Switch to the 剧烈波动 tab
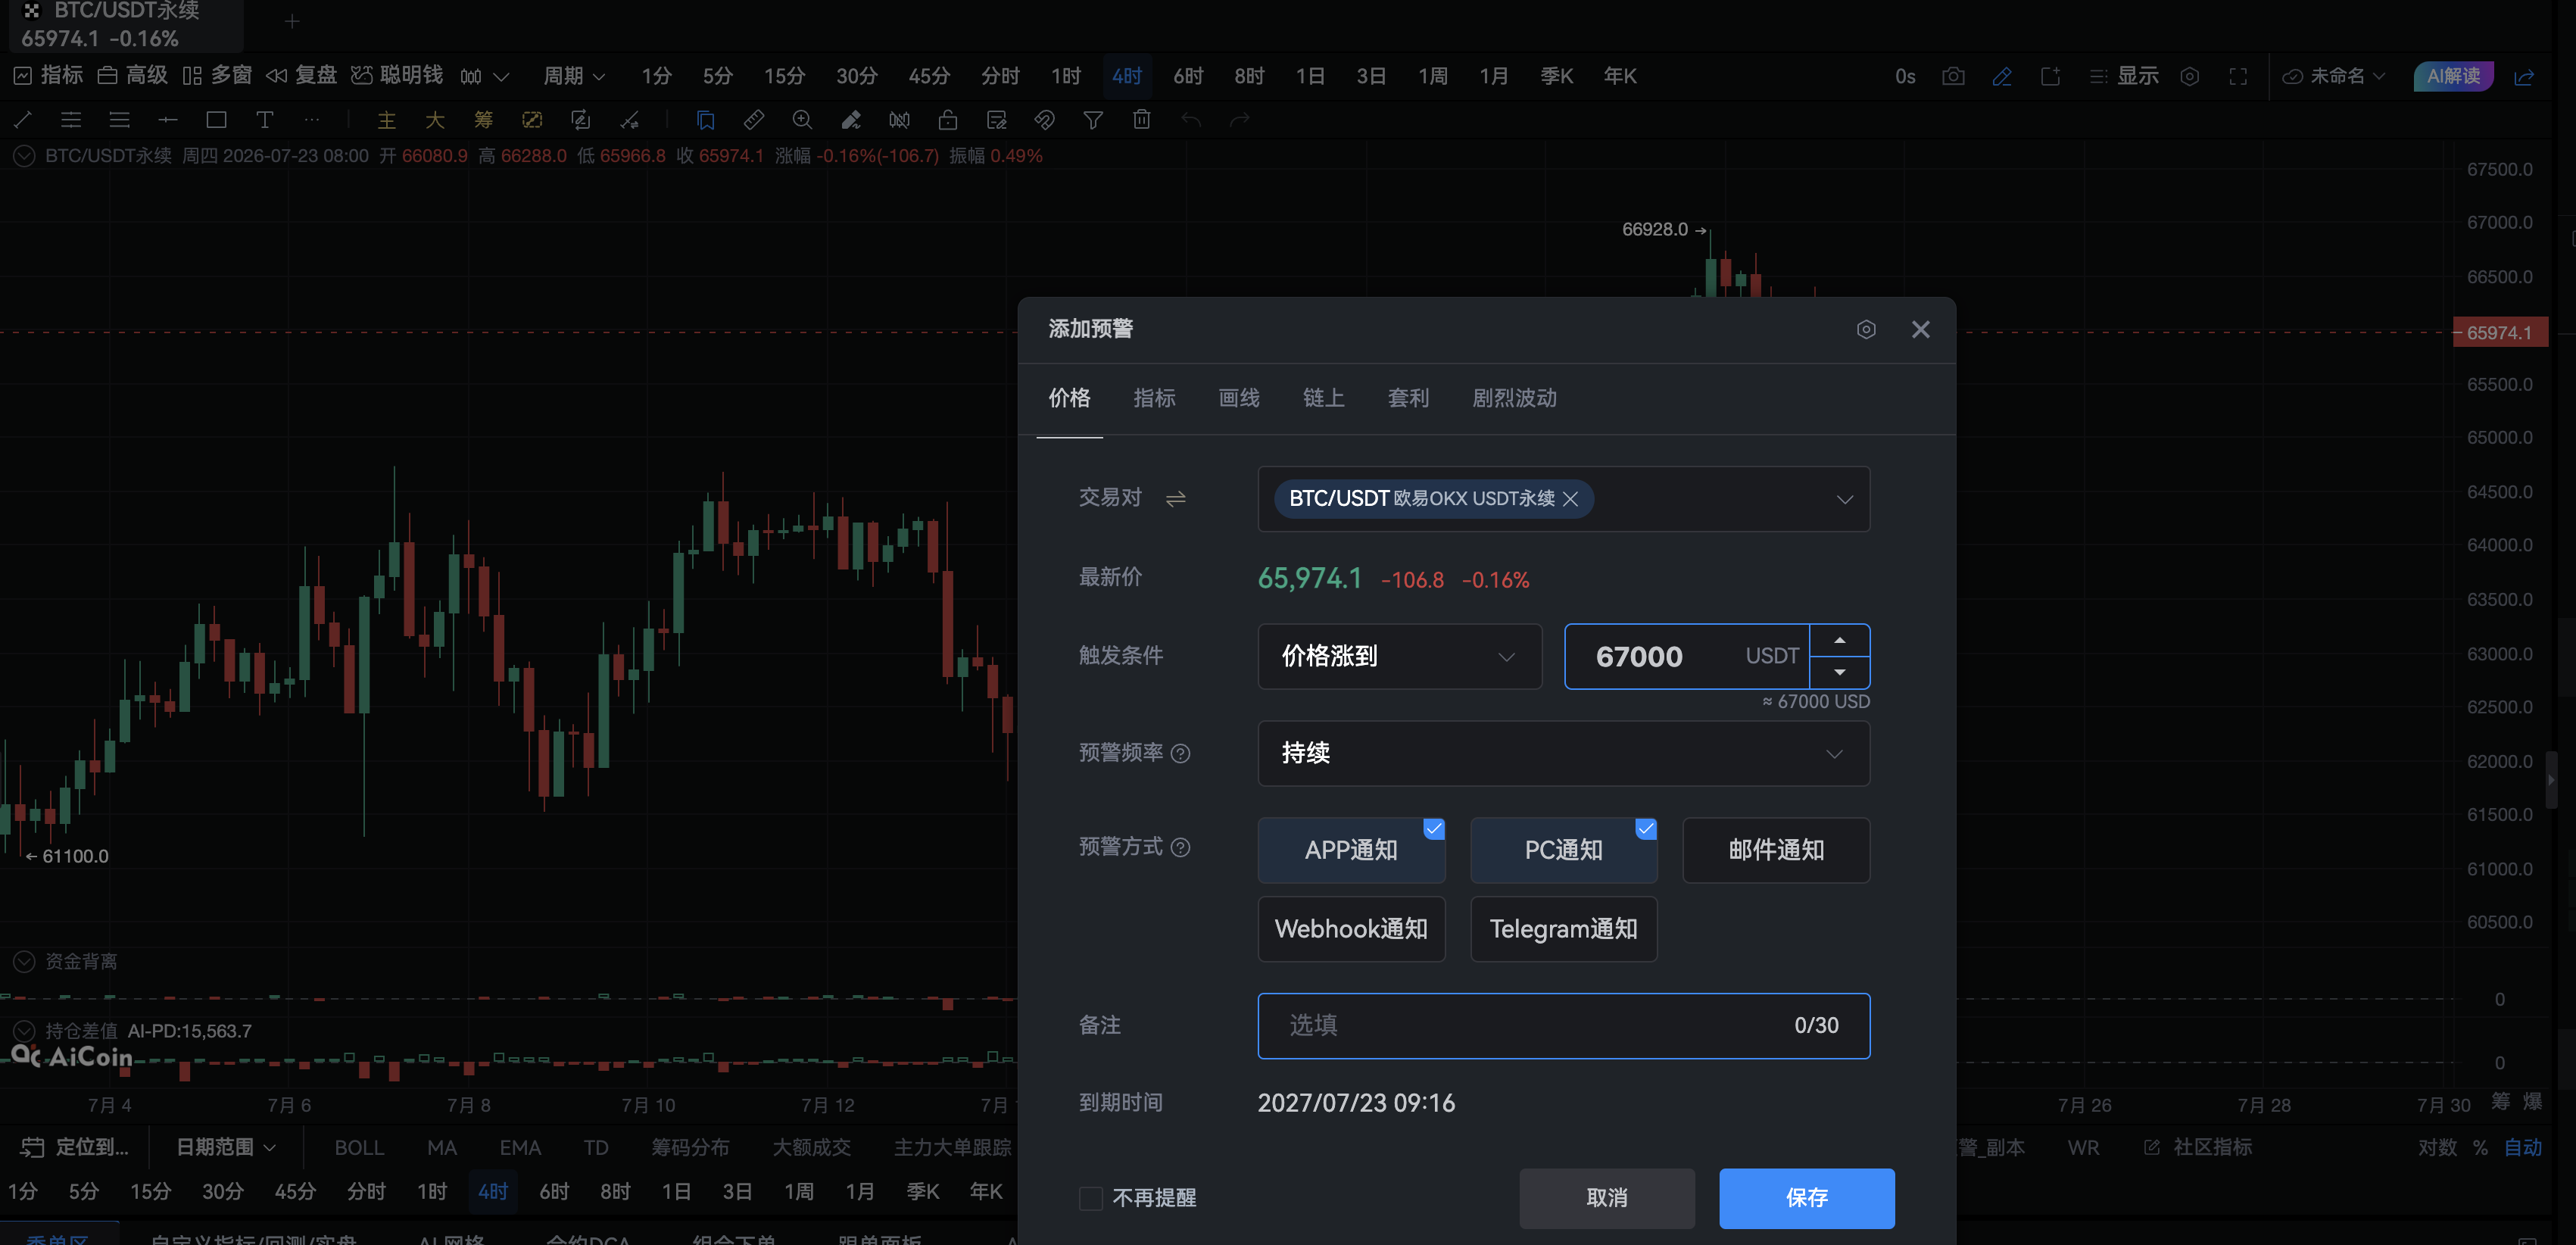 tap(1514, 398)
